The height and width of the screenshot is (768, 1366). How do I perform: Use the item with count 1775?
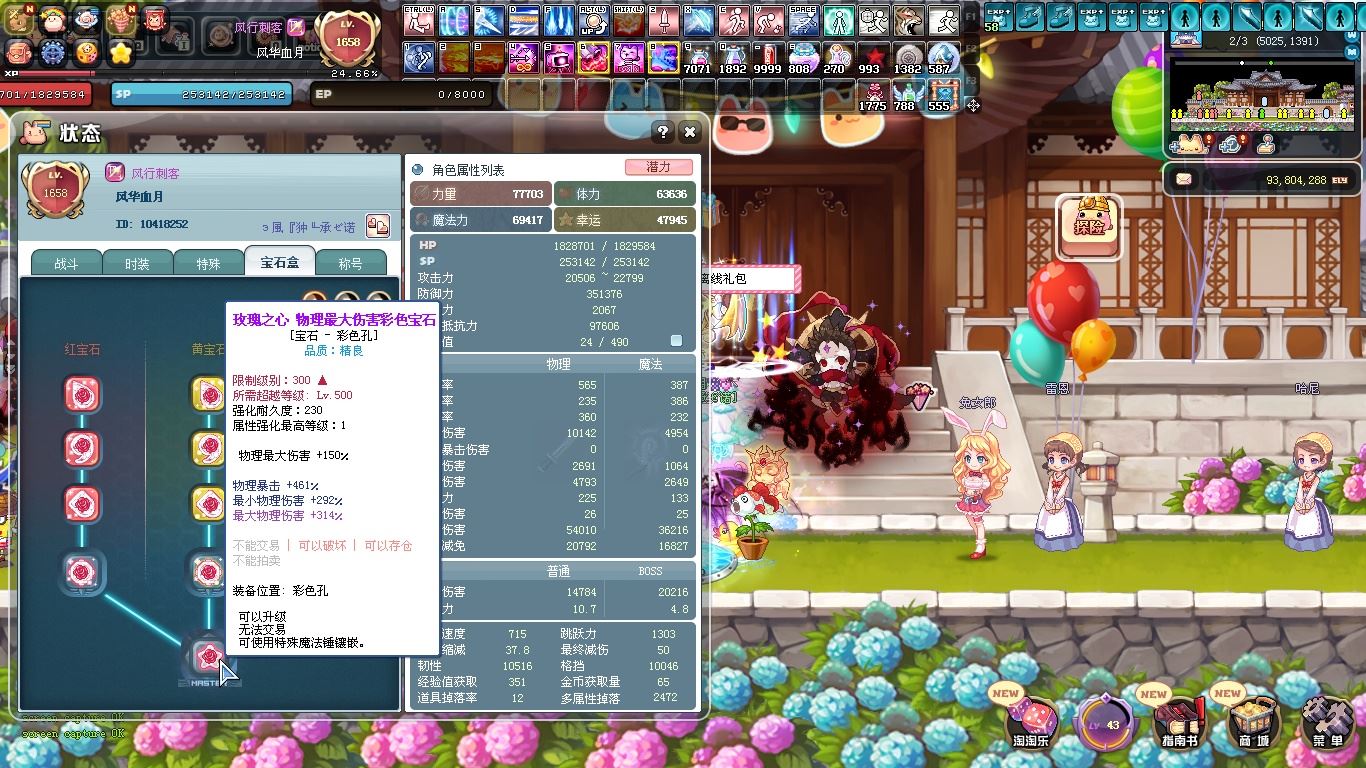[873, 95]
